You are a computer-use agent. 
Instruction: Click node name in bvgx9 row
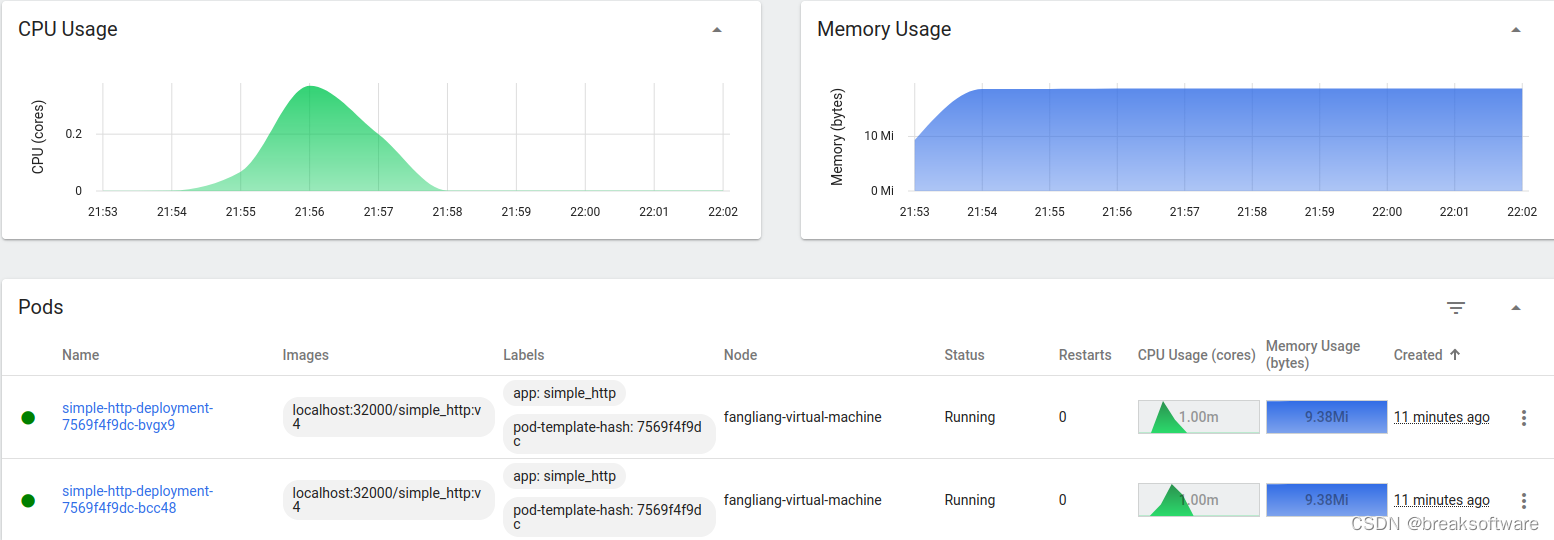802,417
